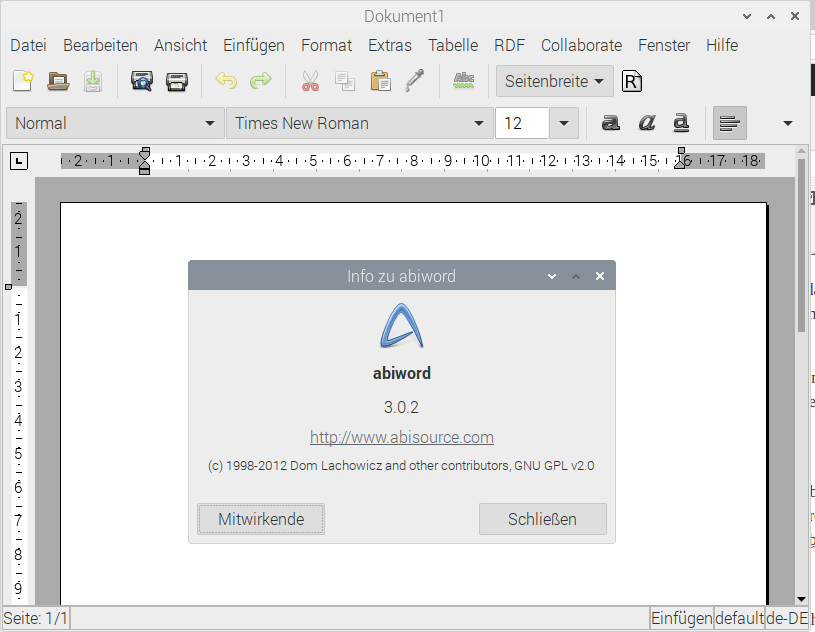Open the Tabelle menu
The height and width of the screenshot is (632, 815).
(x=453, y=45)
